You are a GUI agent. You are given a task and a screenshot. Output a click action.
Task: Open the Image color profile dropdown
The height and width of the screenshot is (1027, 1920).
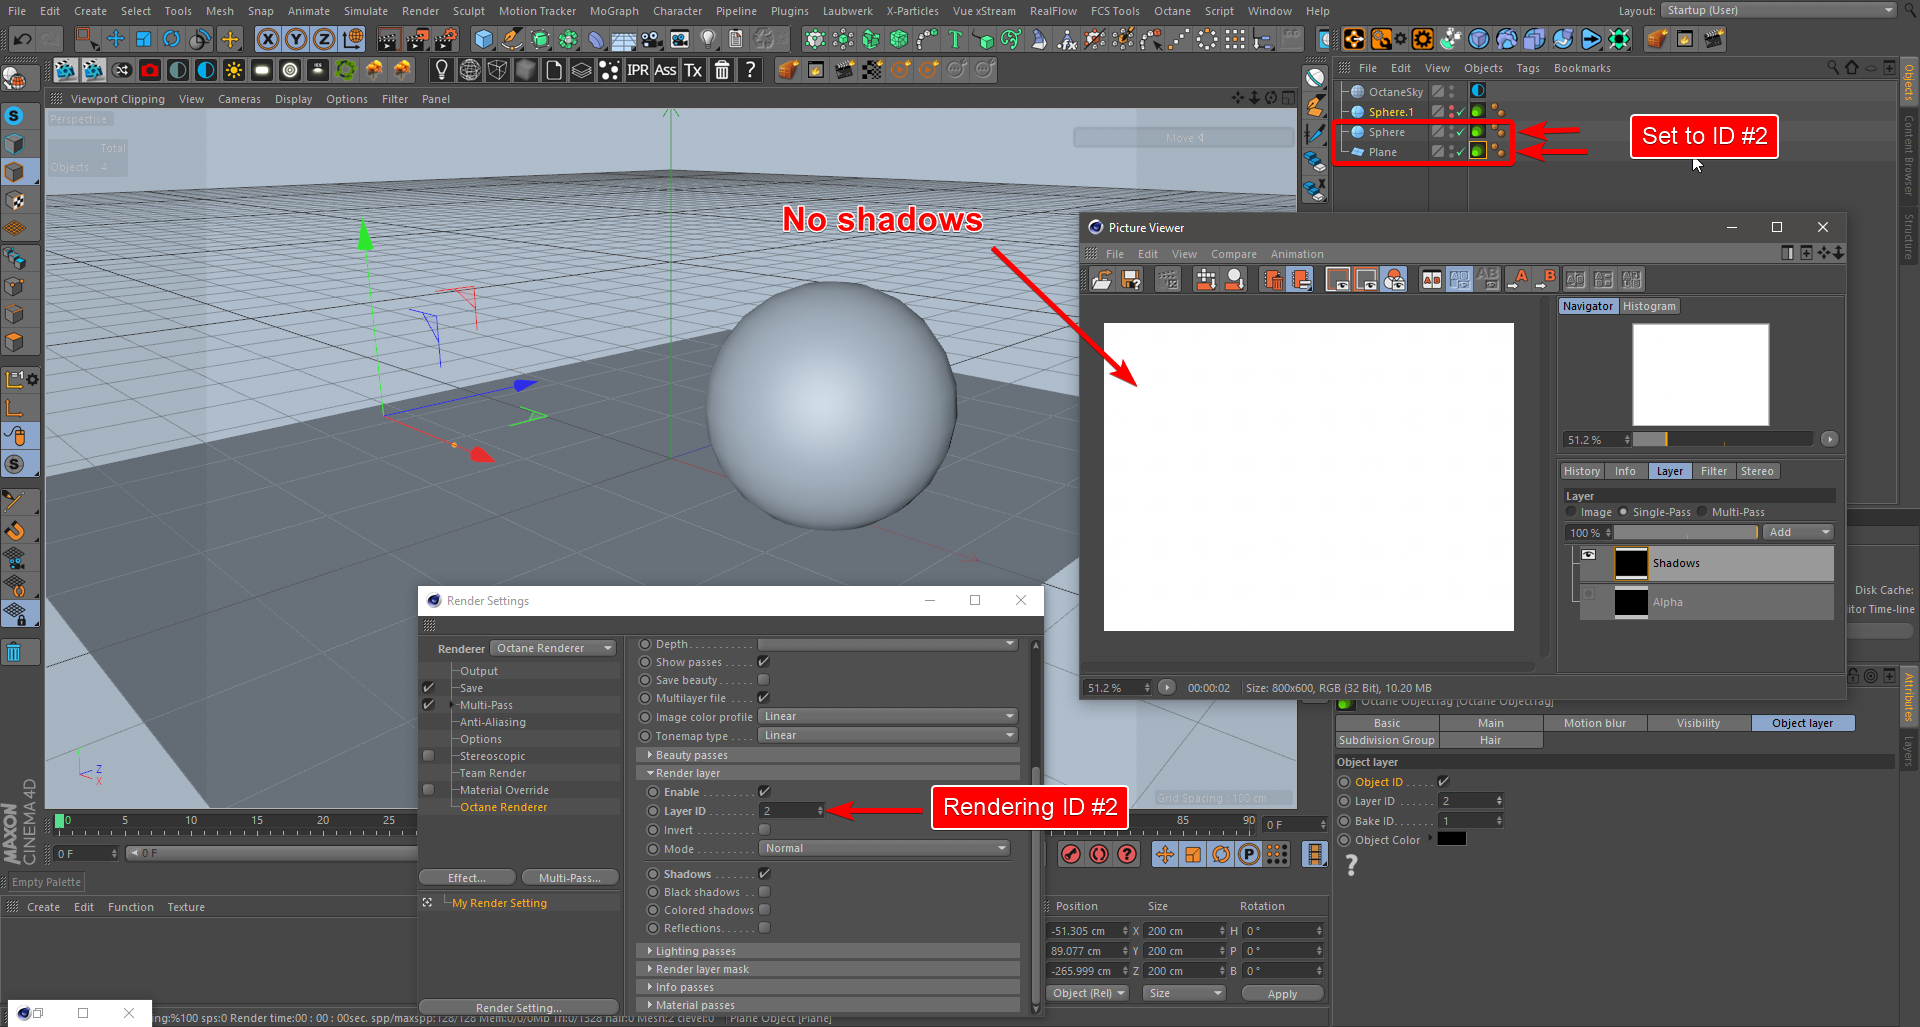click(x=888, y=717)
